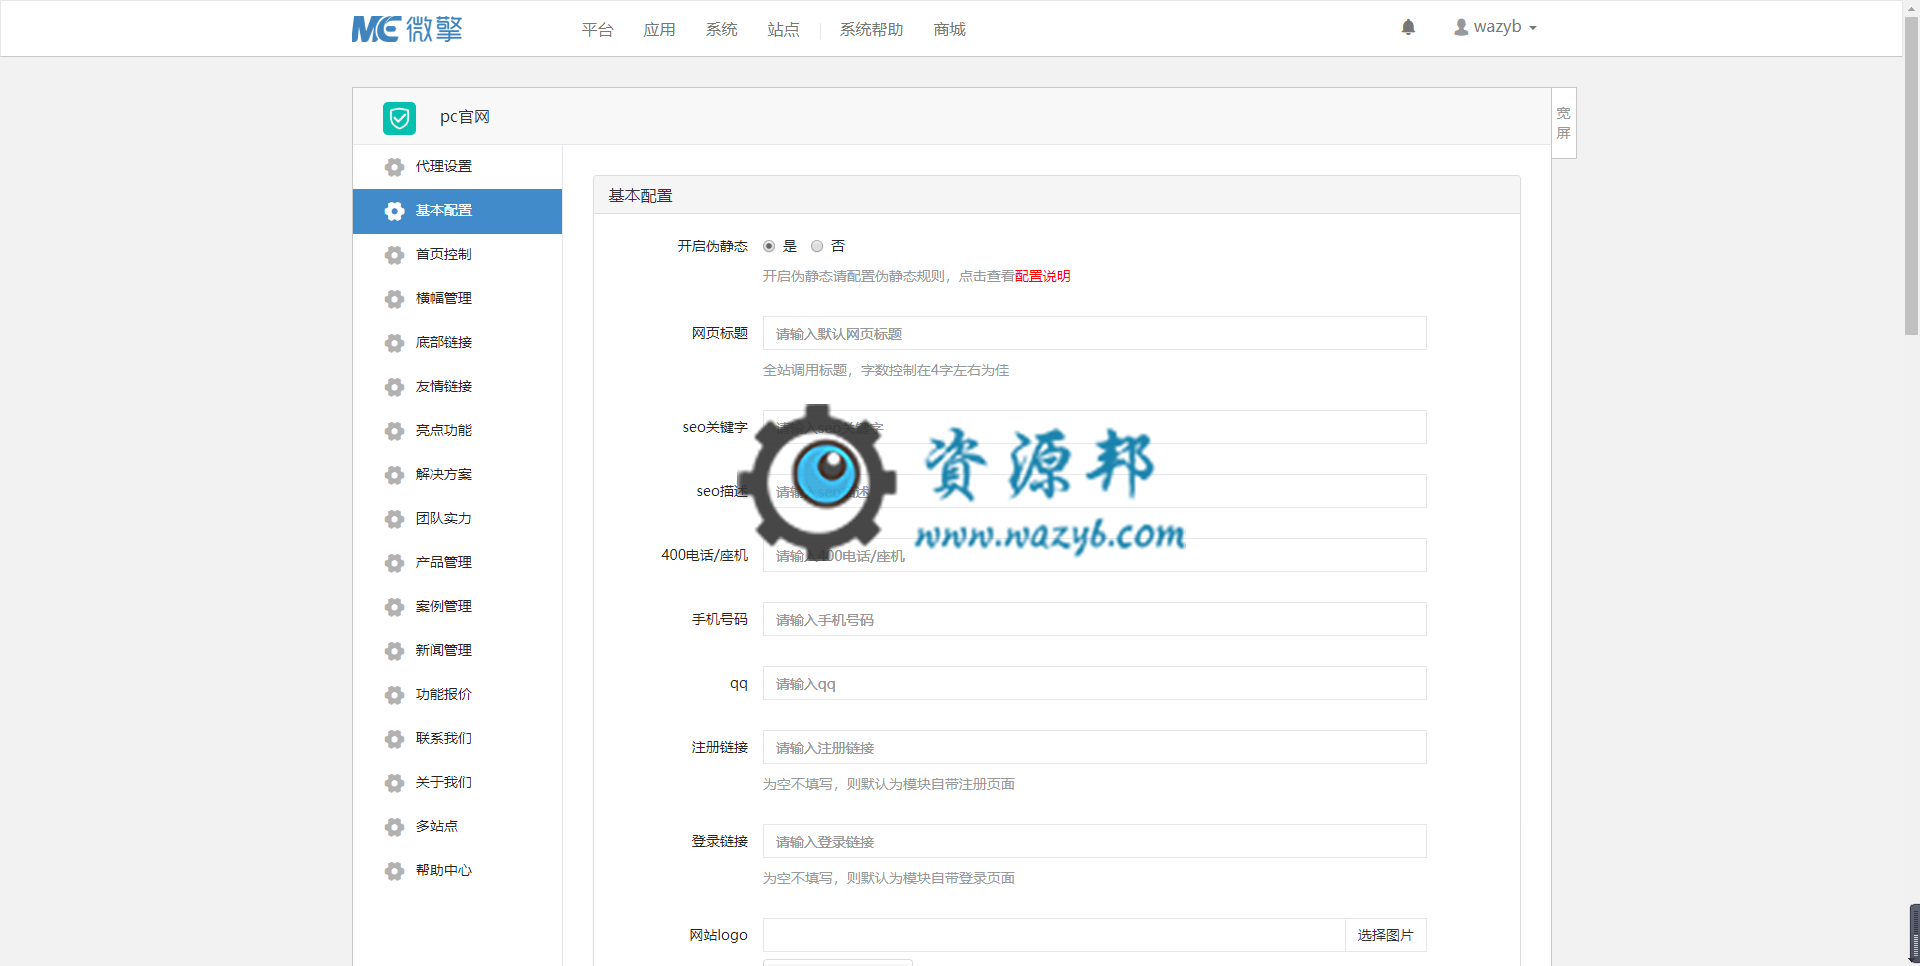Click the gear icon beside 首页控制
Viewport: 1920px width, 966px height.
395,255
